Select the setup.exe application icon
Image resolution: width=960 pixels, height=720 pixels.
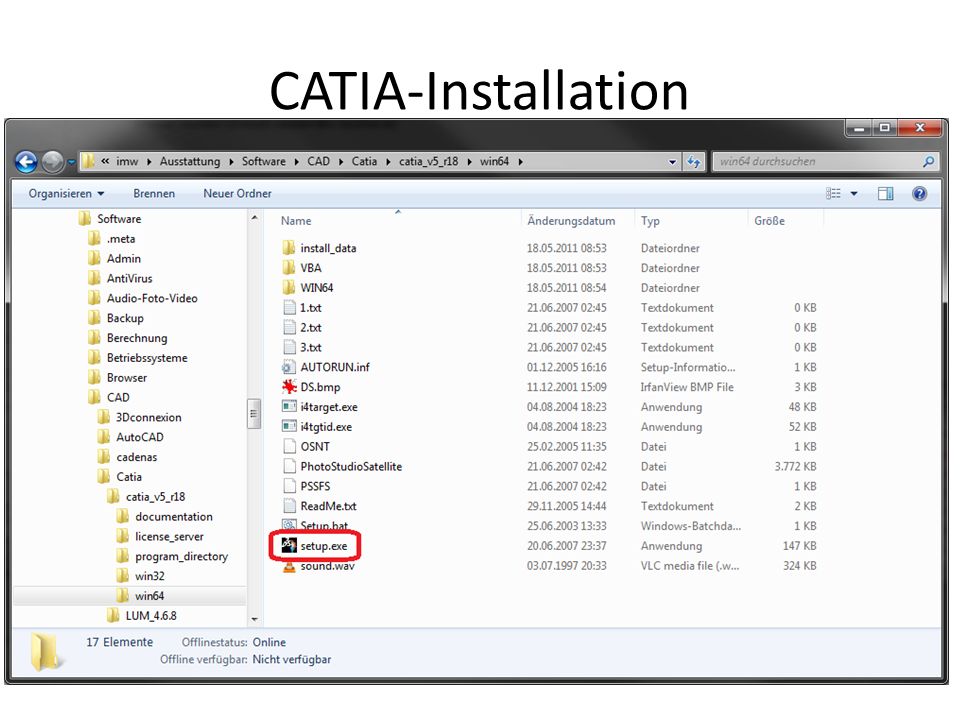289,545
